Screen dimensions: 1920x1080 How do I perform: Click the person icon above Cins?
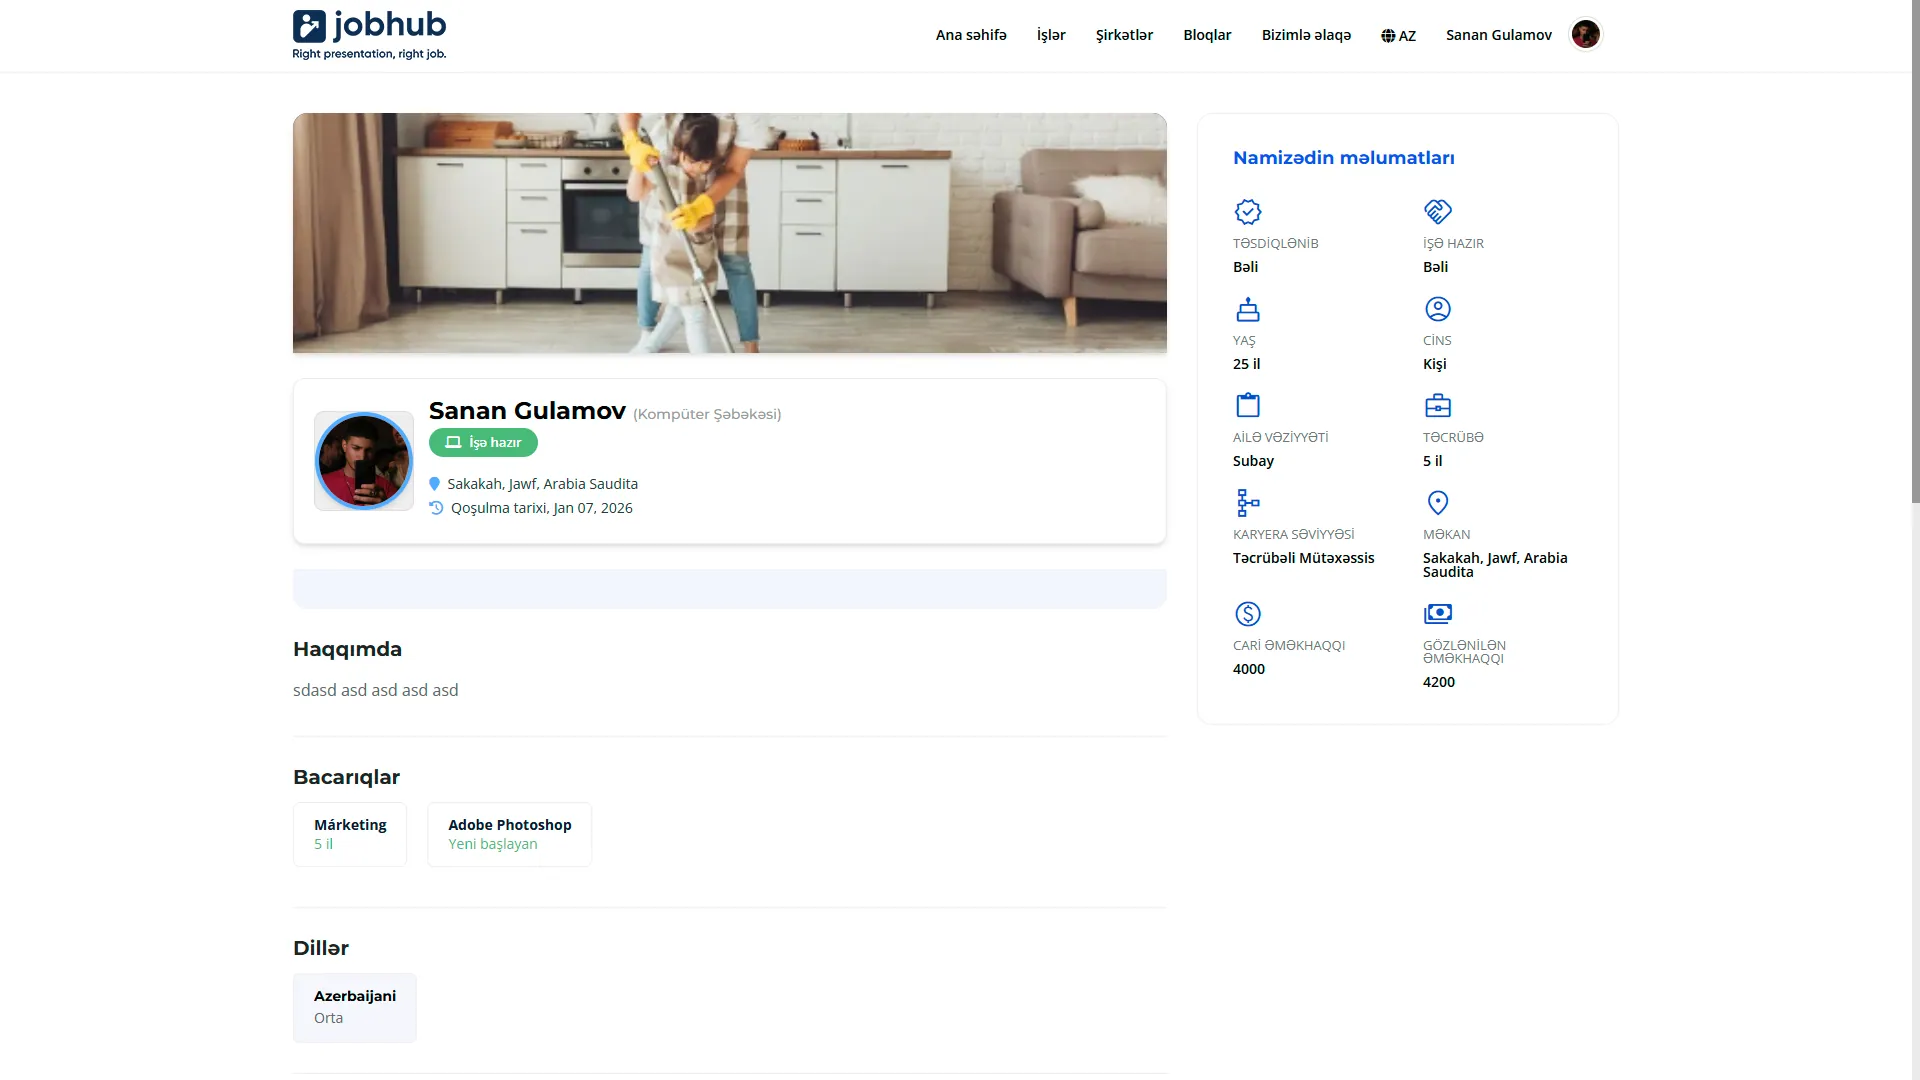coord(1438,309)
